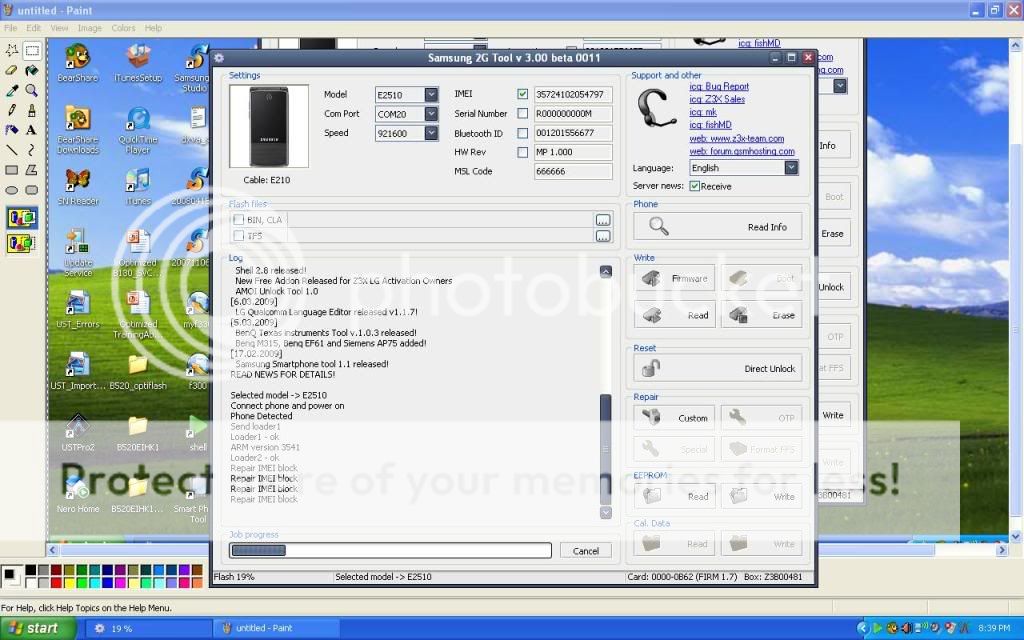1024x640 pixels.
Task: Browse for TFS file with ellipsis button
Action: pos(603,236)
